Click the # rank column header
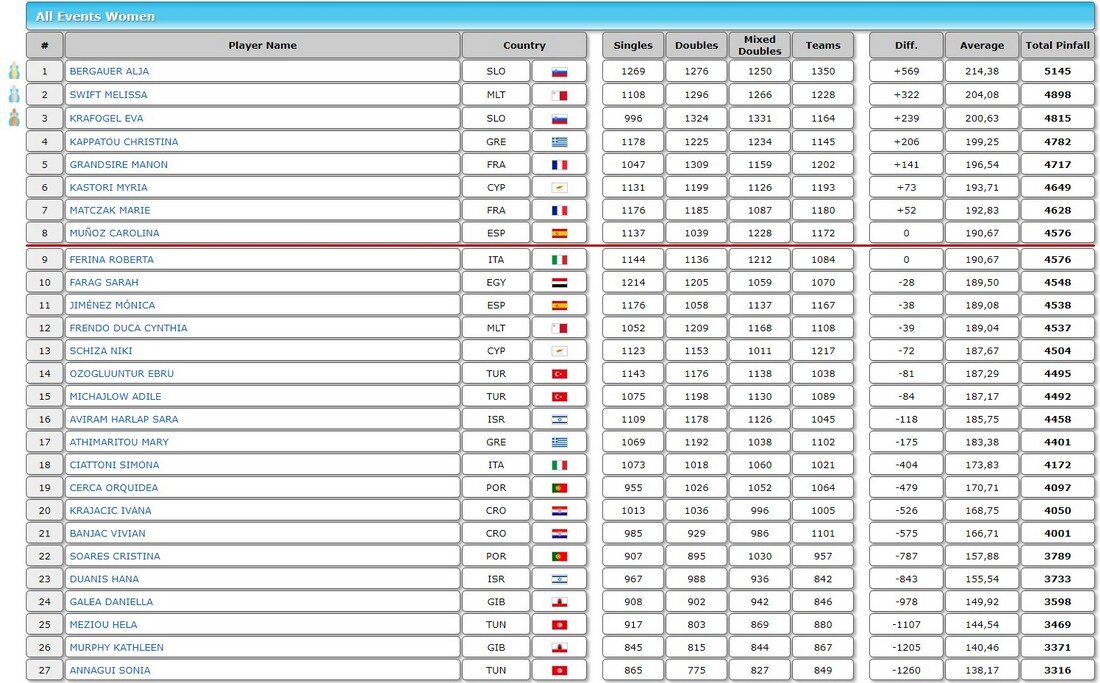The image size is (1100, 683). point(45,45)
